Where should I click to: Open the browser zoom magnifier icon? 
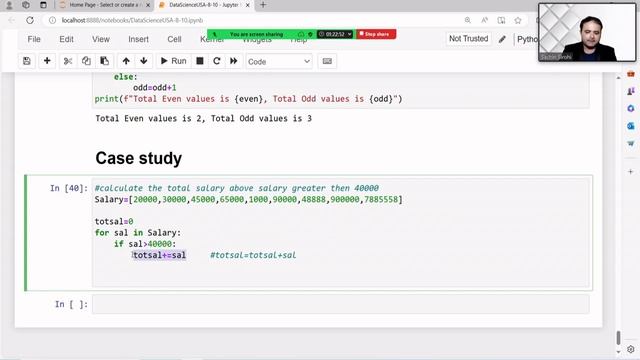pos(468,20)
